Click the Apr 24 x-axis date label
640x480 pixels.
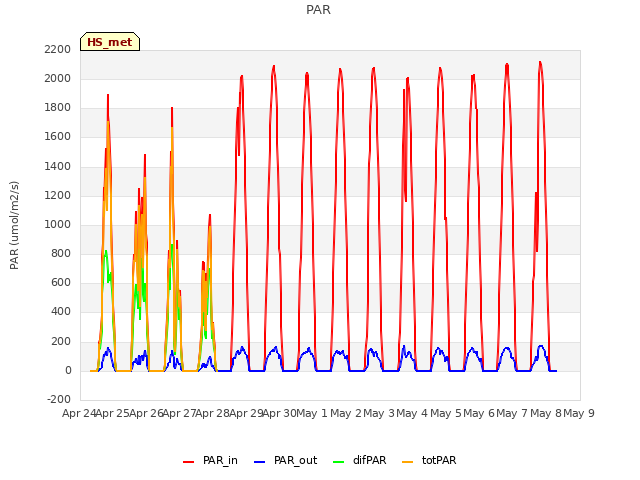point(79,413)
